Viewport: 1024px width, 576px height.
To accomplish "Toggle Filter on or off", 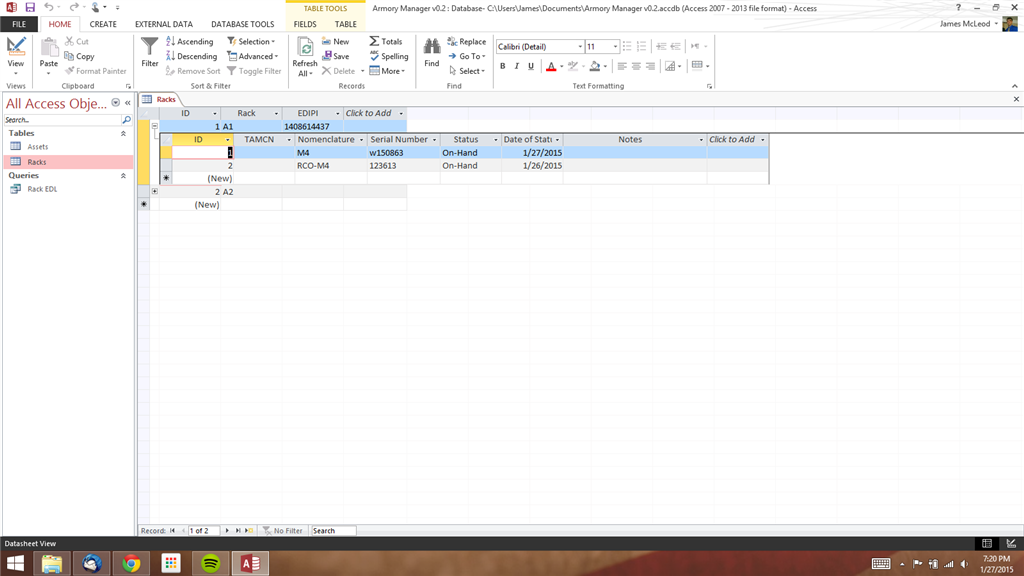I will (x=254, y=71).
